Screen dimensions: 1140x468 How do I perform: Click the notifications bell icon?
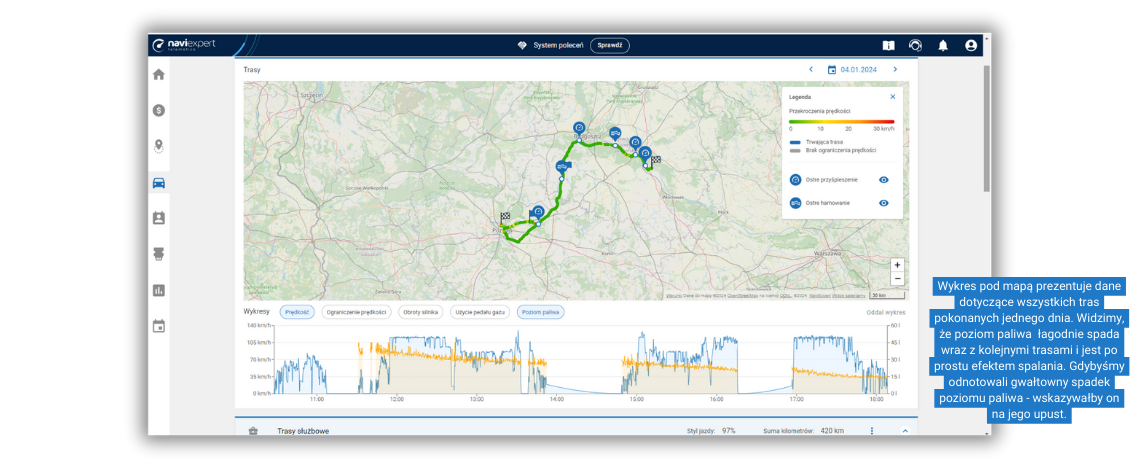click(x=943, y=45)
